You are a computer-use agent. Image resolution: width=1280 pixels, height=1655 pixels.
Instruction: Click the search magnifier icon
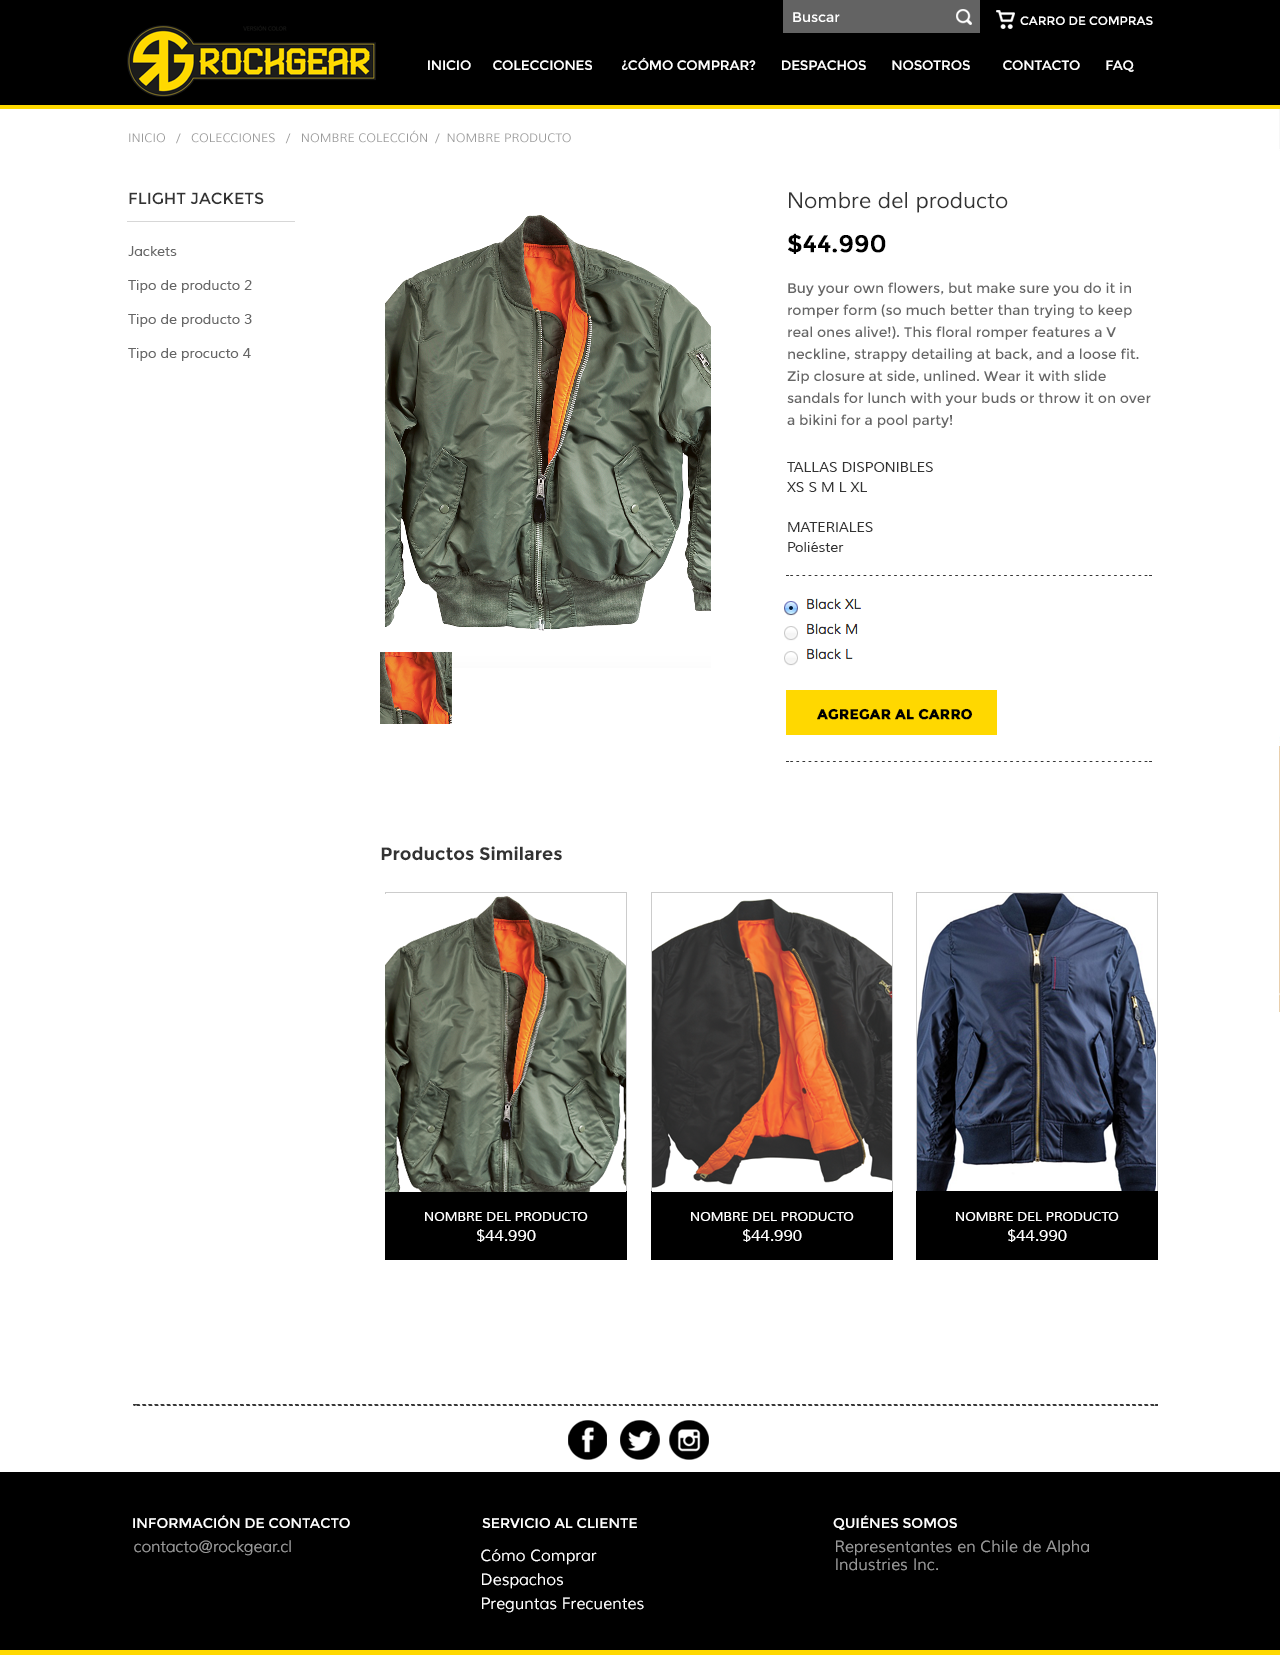[963, 17]
